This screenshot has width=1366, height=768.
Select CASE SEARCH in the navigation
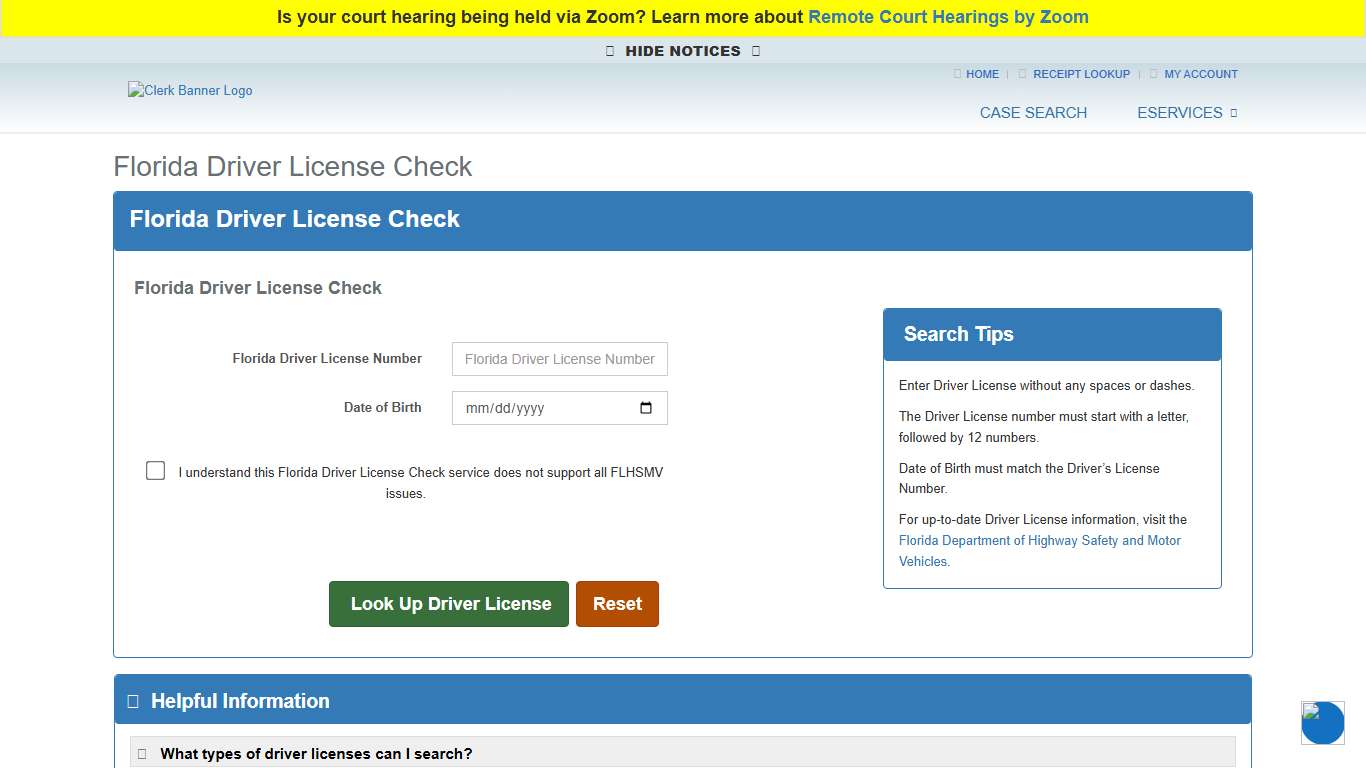click(x=1033, y=113)
